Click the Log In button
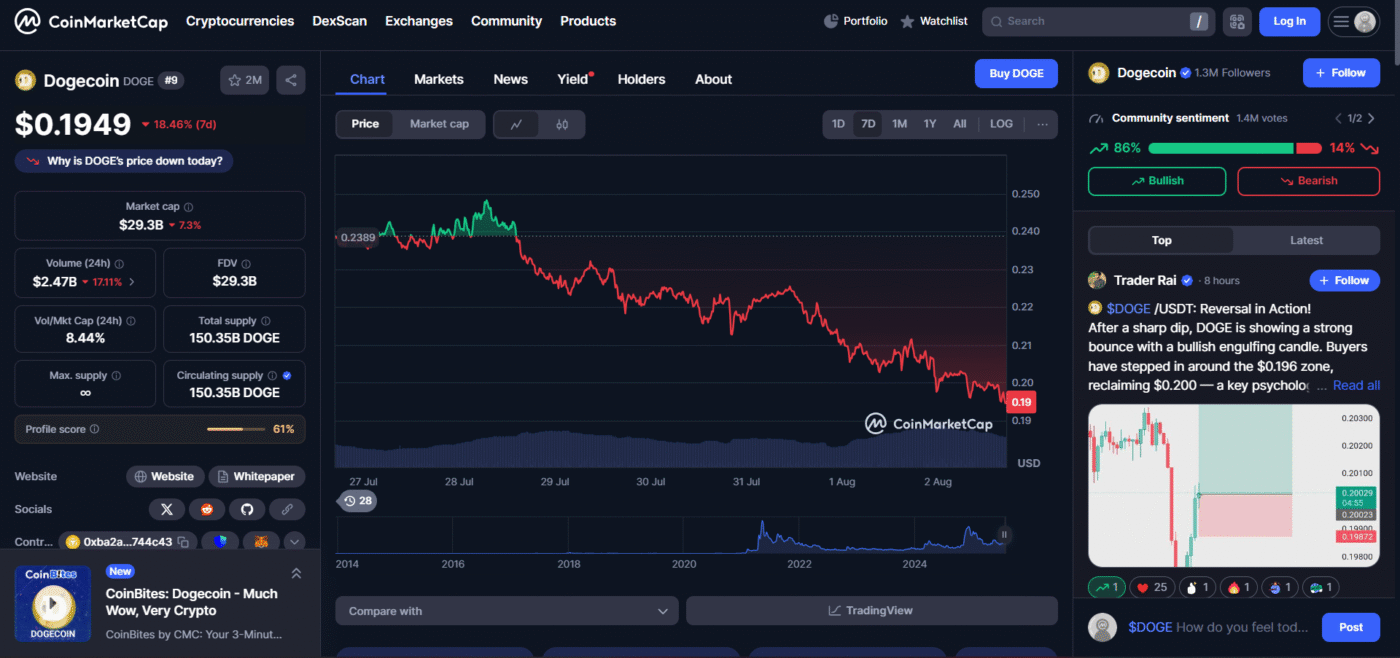This screenshot has height=658, width=1400. pyautogui.click(x=1289, y=21)
